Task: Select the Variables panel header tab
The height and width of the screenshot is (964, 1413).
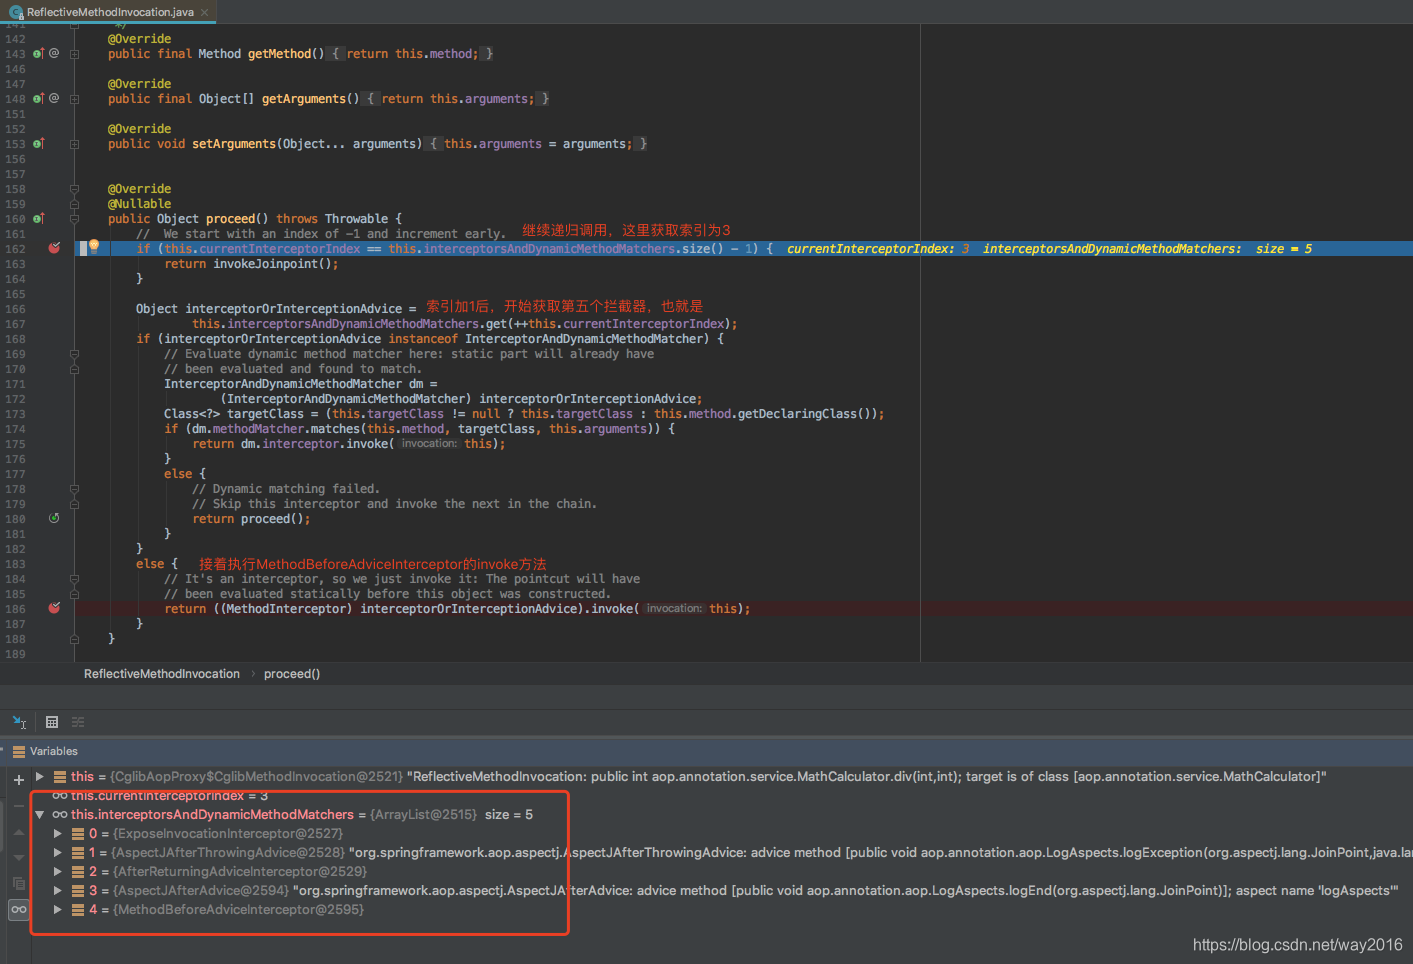Action: coord(45,752)
